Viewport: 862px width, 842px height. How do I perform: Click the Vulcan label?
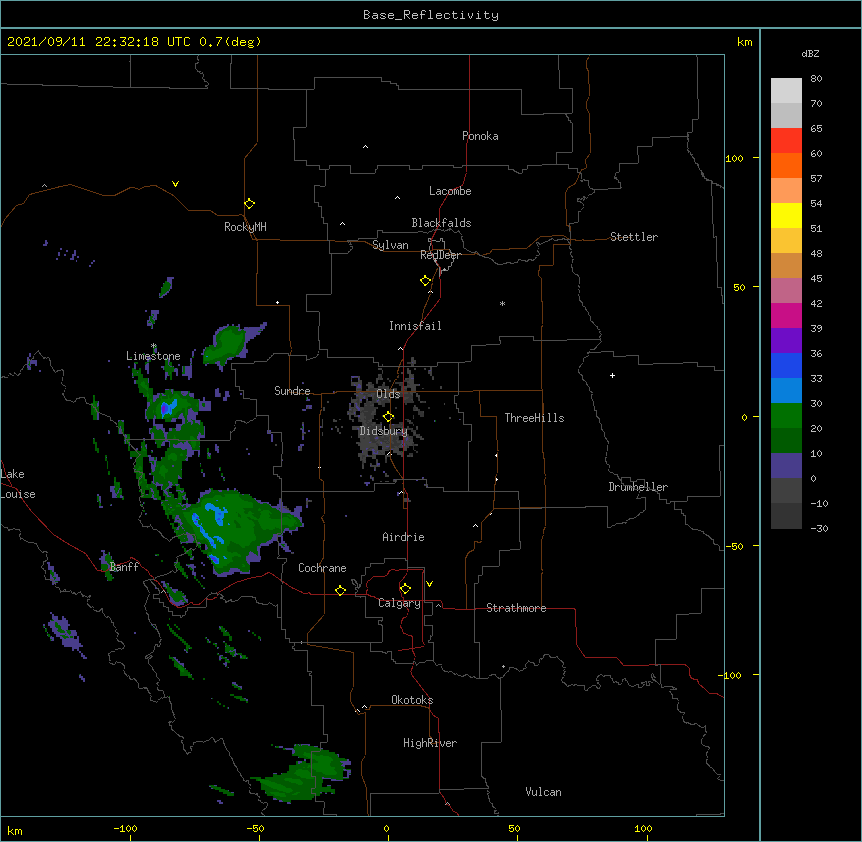(x=543, y=792)
